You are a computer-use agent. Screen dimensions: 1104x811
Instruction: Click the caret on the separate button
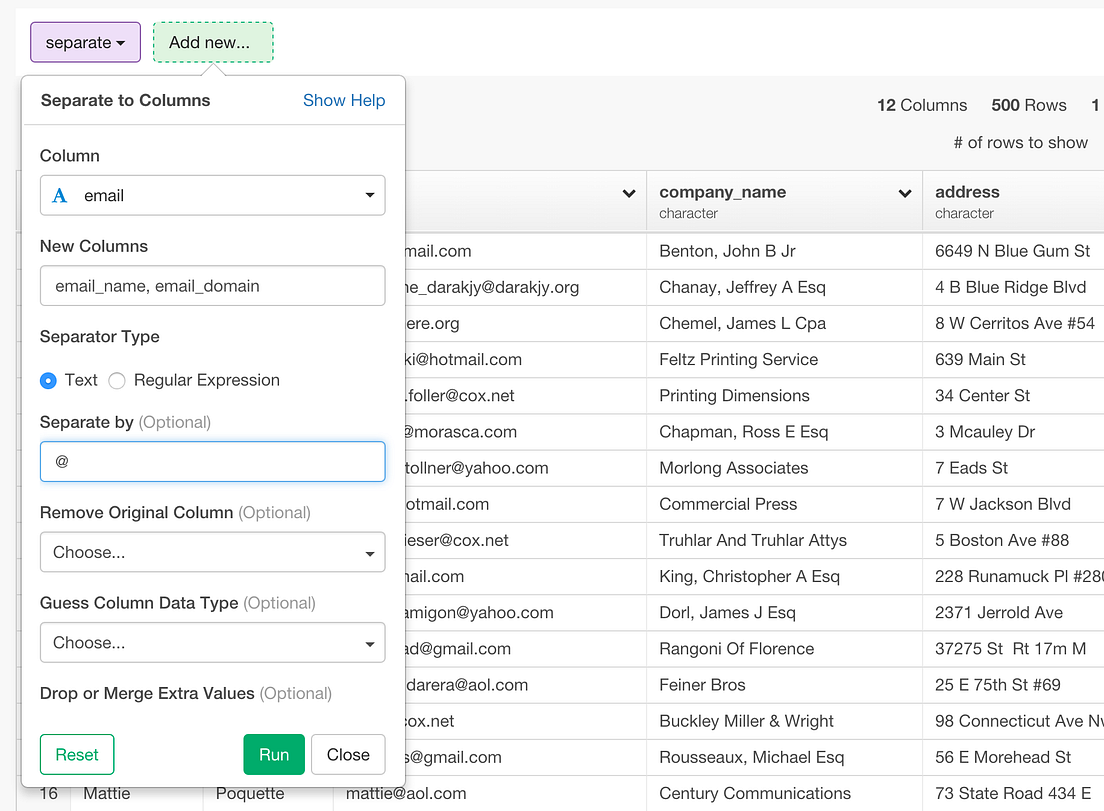pos(118,42)
